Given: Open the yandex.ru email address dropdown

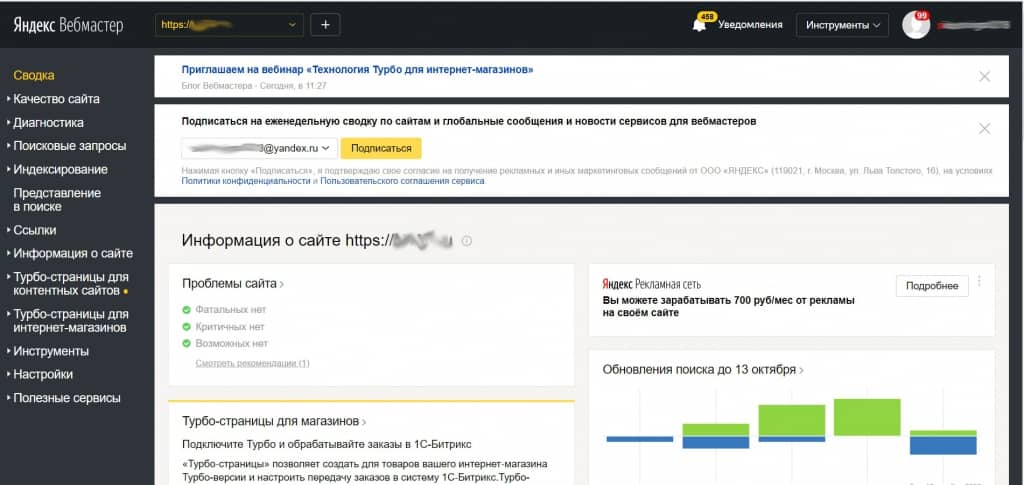Looking at the screenshot, I should tap(258, 148).
